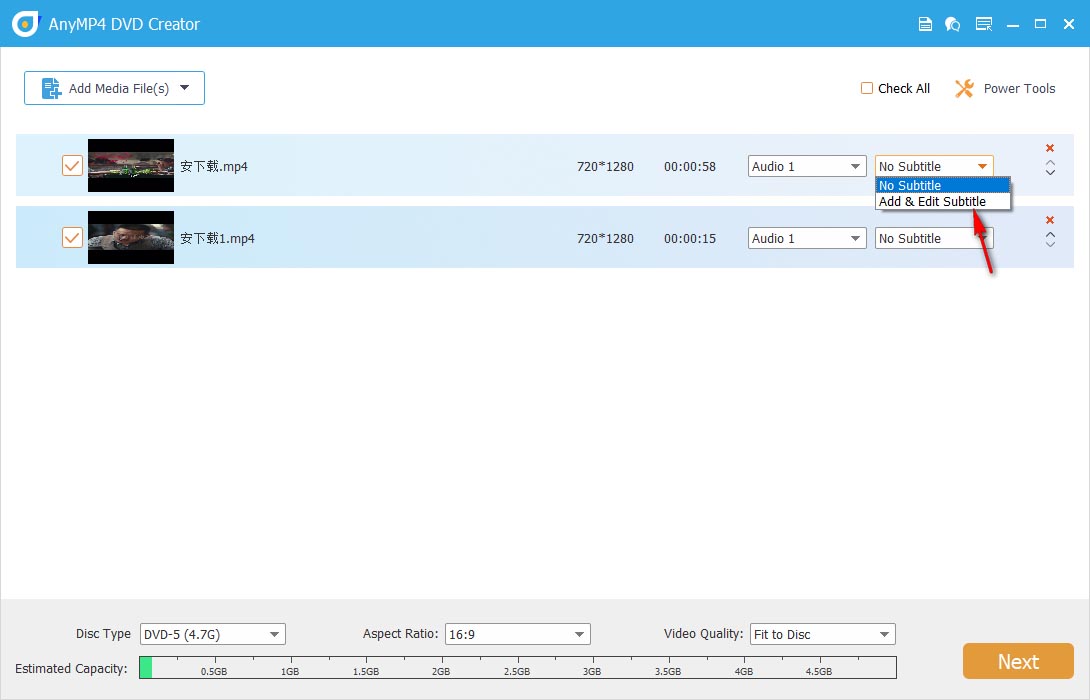Remove 安下载.mp4 with its red X
The image size is (1090, 700).
(1050, 148)
